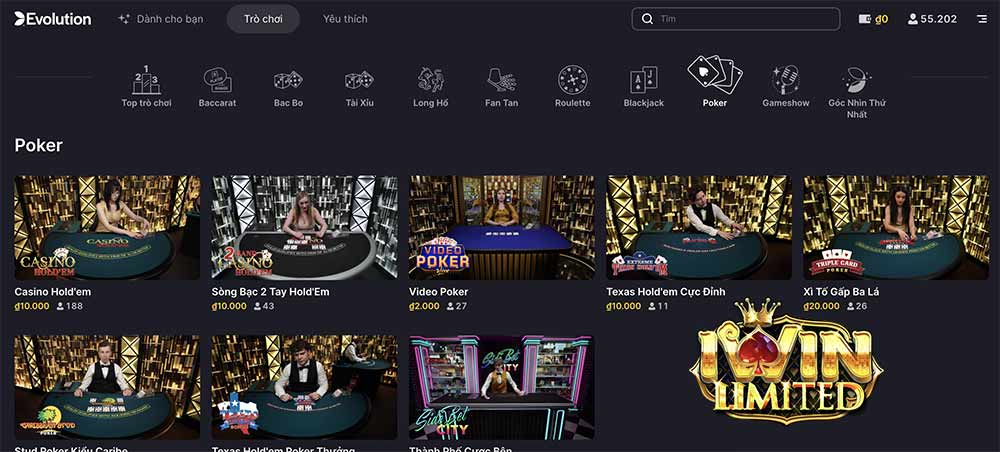The width and height of the screenshot is (1000, 452).
Task: Click the Xì Tố Gấp Ba Lá title
Action: click(x=841, y=292)
